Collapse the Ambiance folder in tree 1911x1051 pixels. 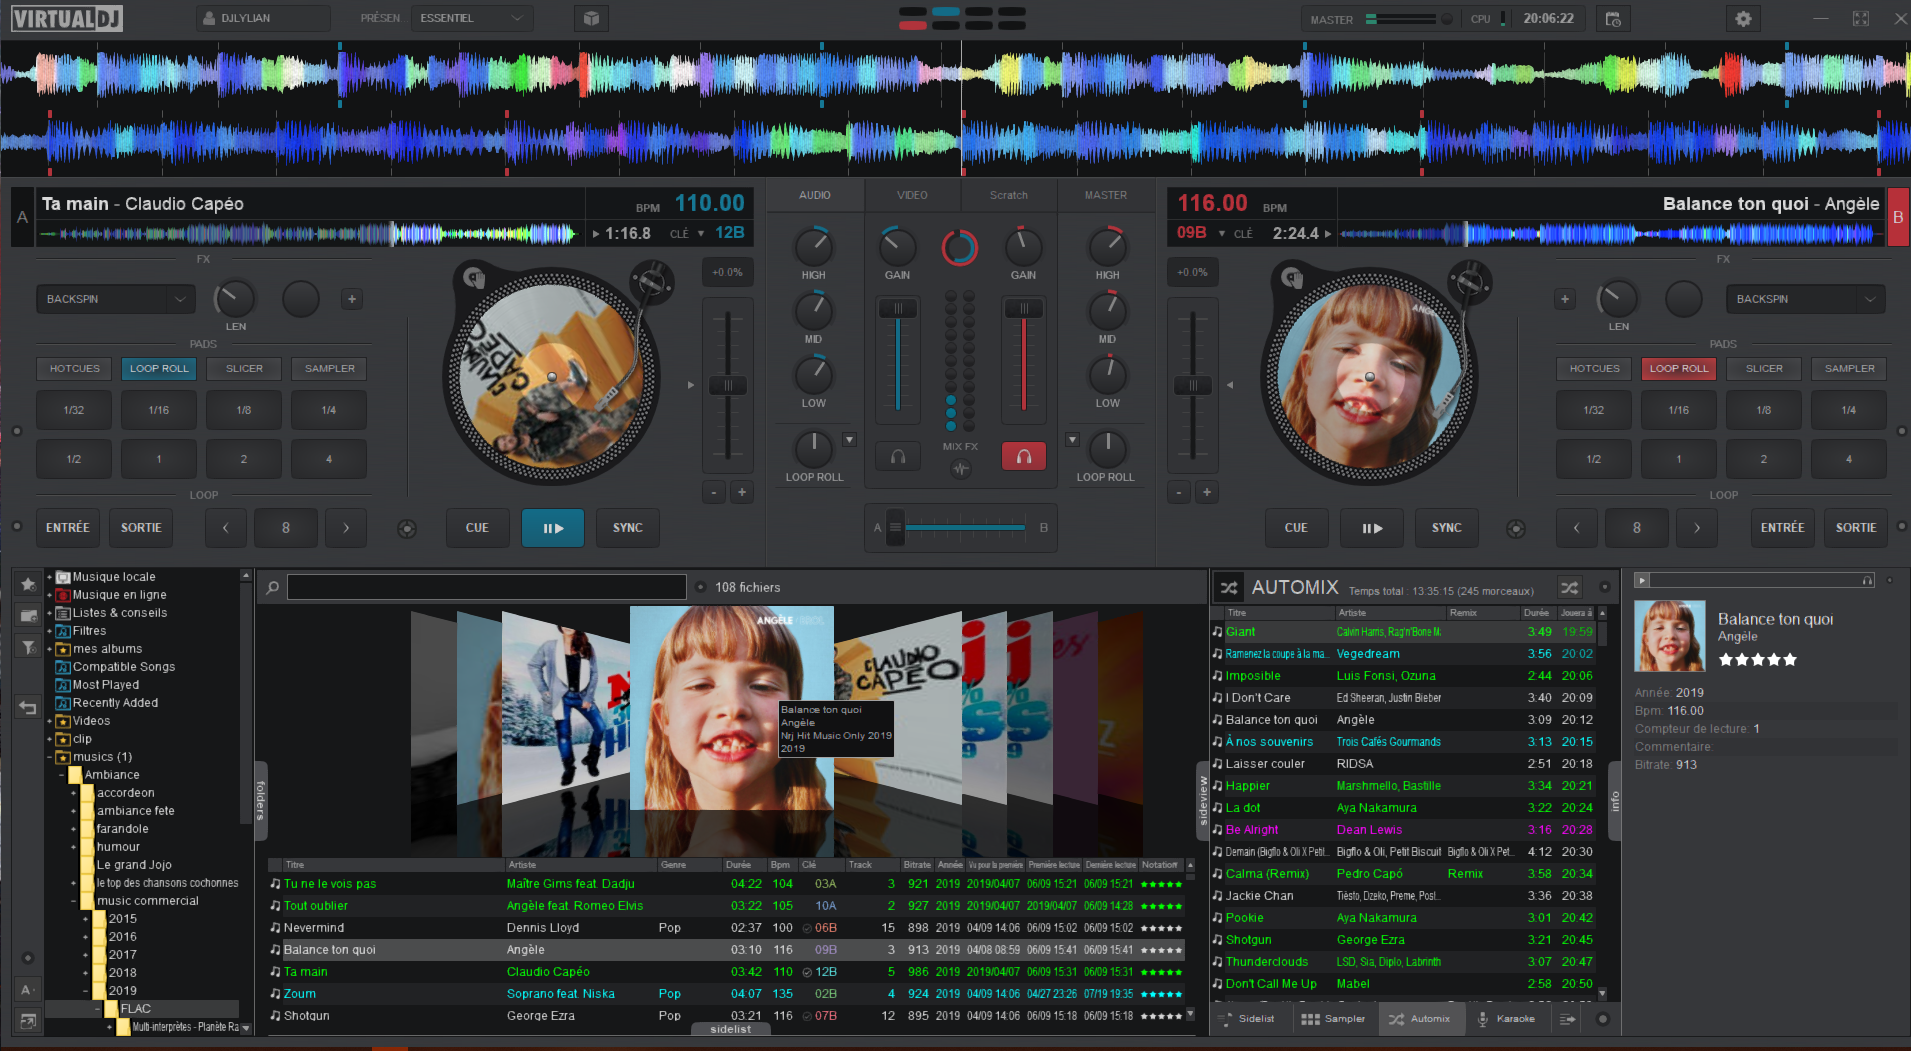[x=61, y=775]
